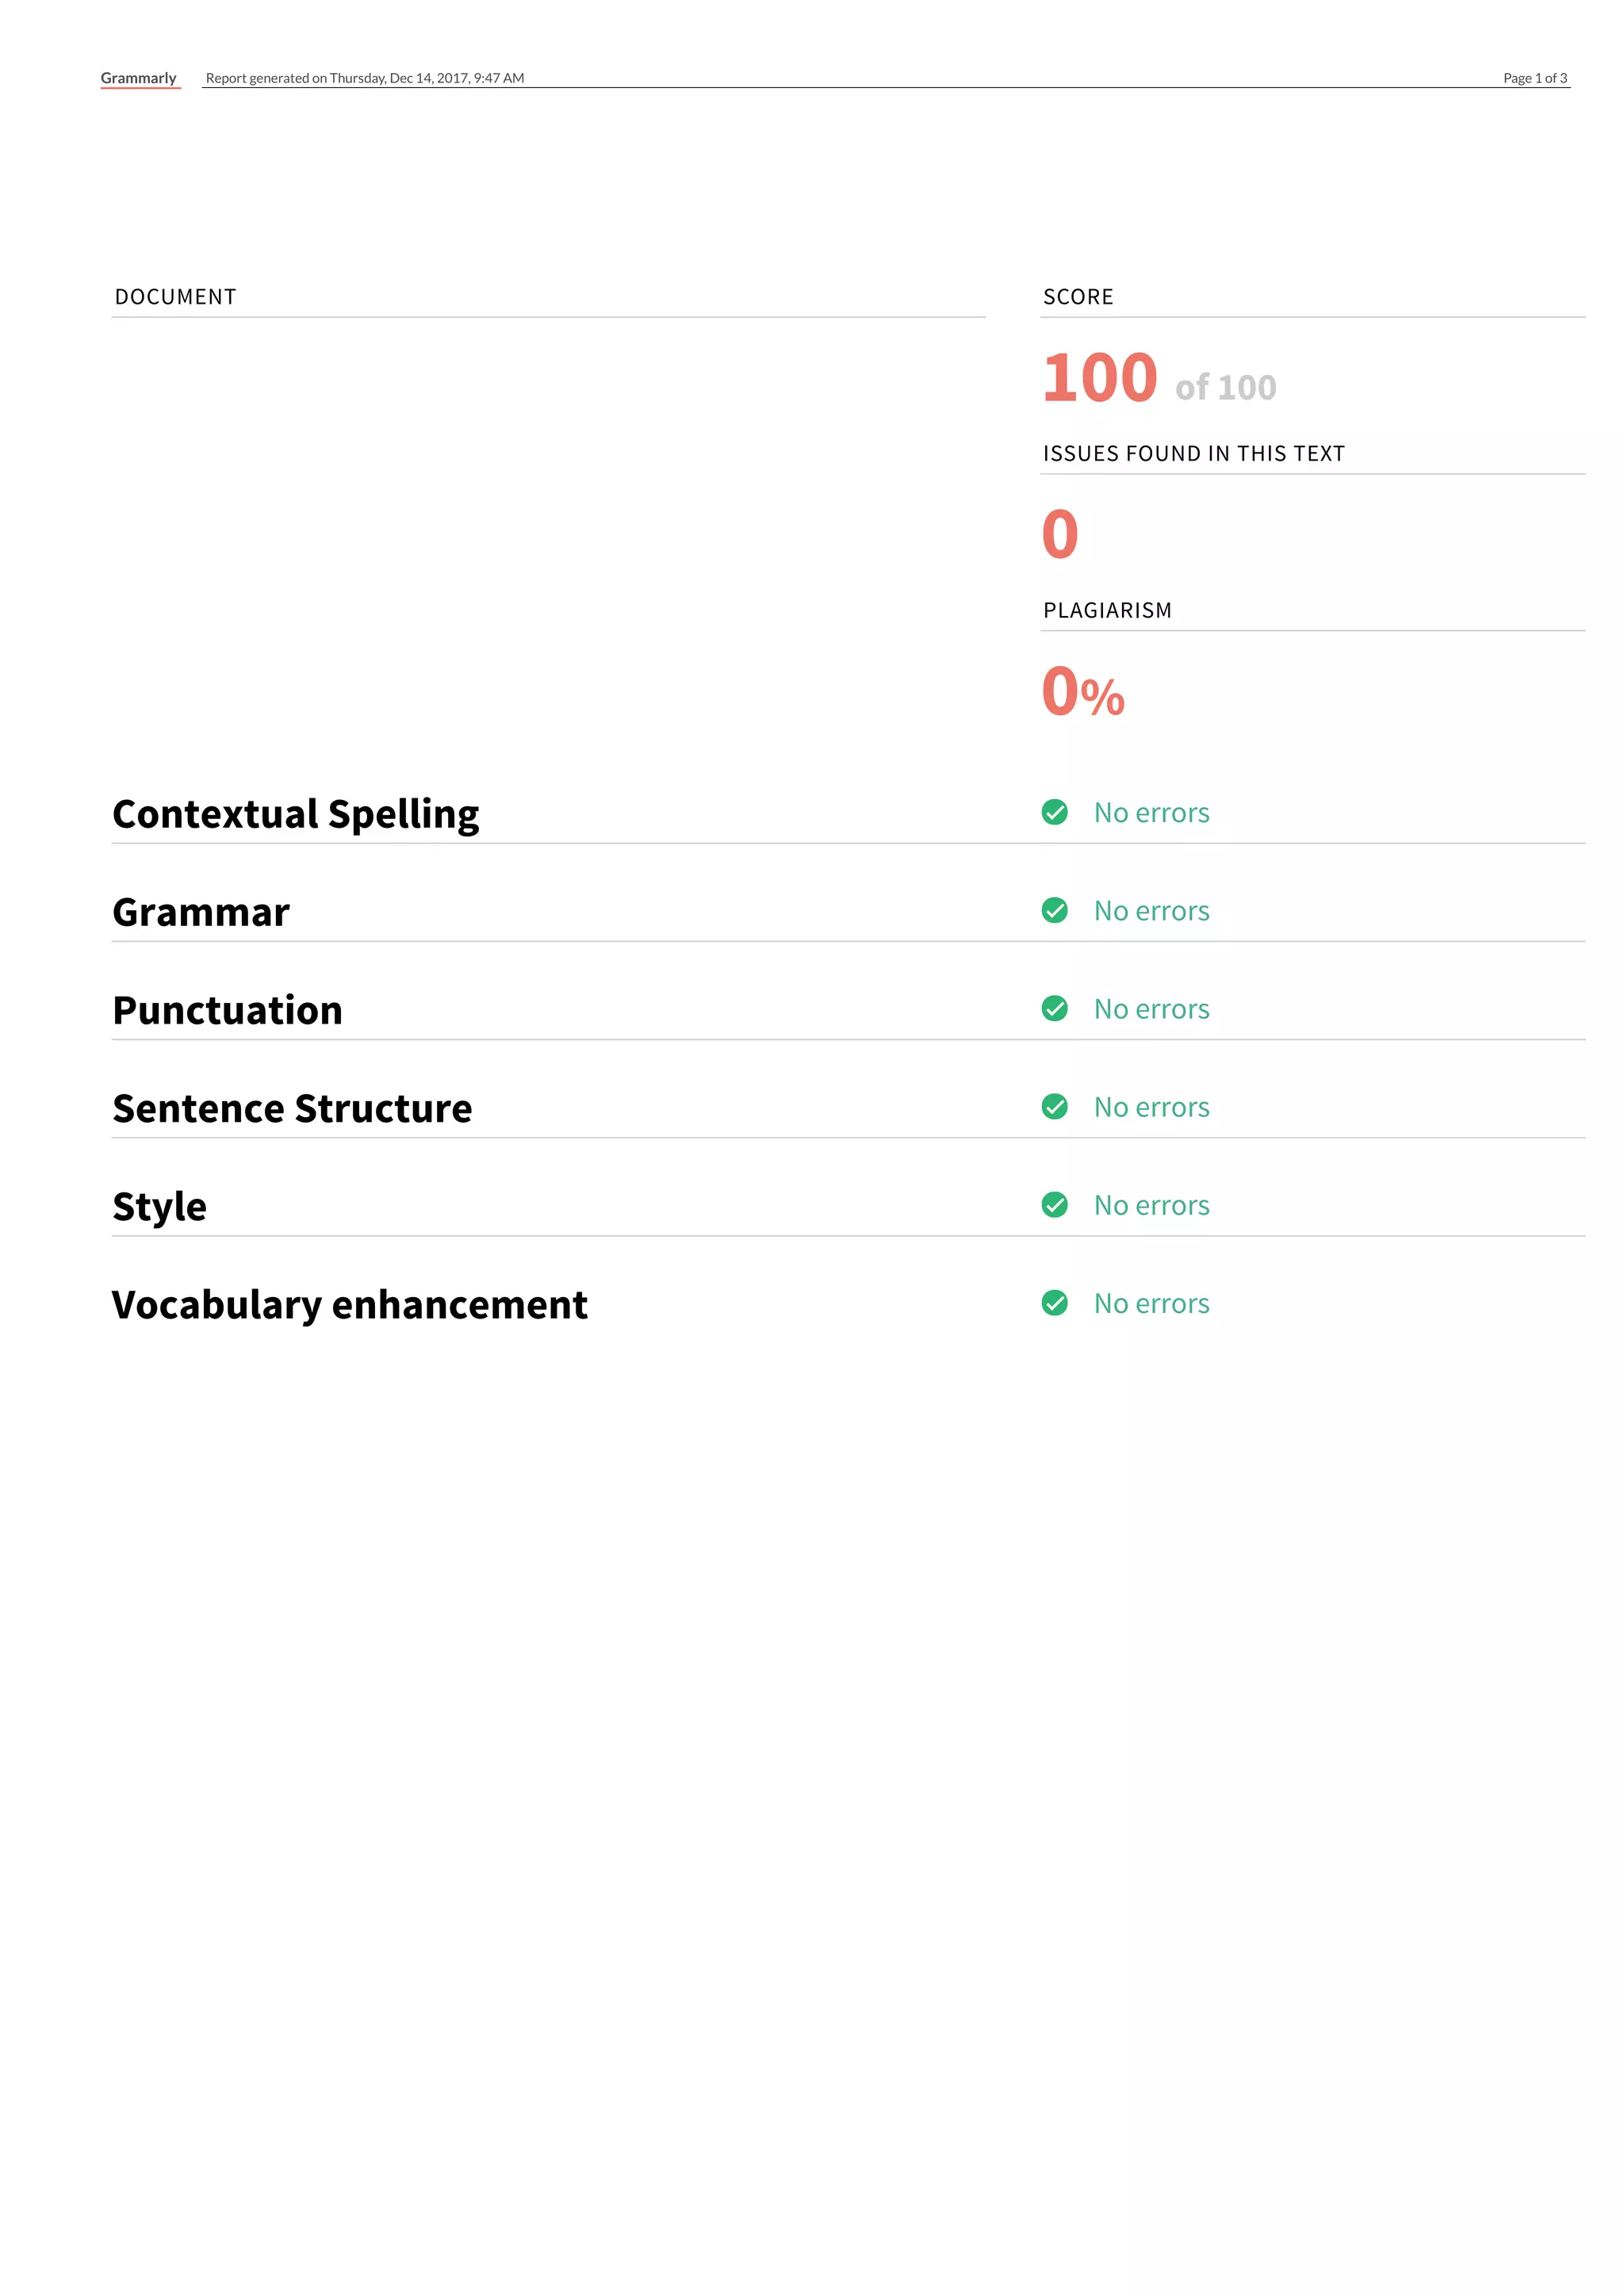Click the Grammarly logo in header
Viewport: 1624px width, 2296px height.
pyautogui.click(x=139, y=78)
